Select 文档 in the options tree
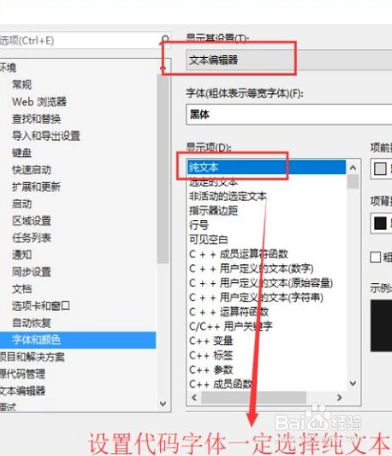392x456 pixels. tap(22, 289)
